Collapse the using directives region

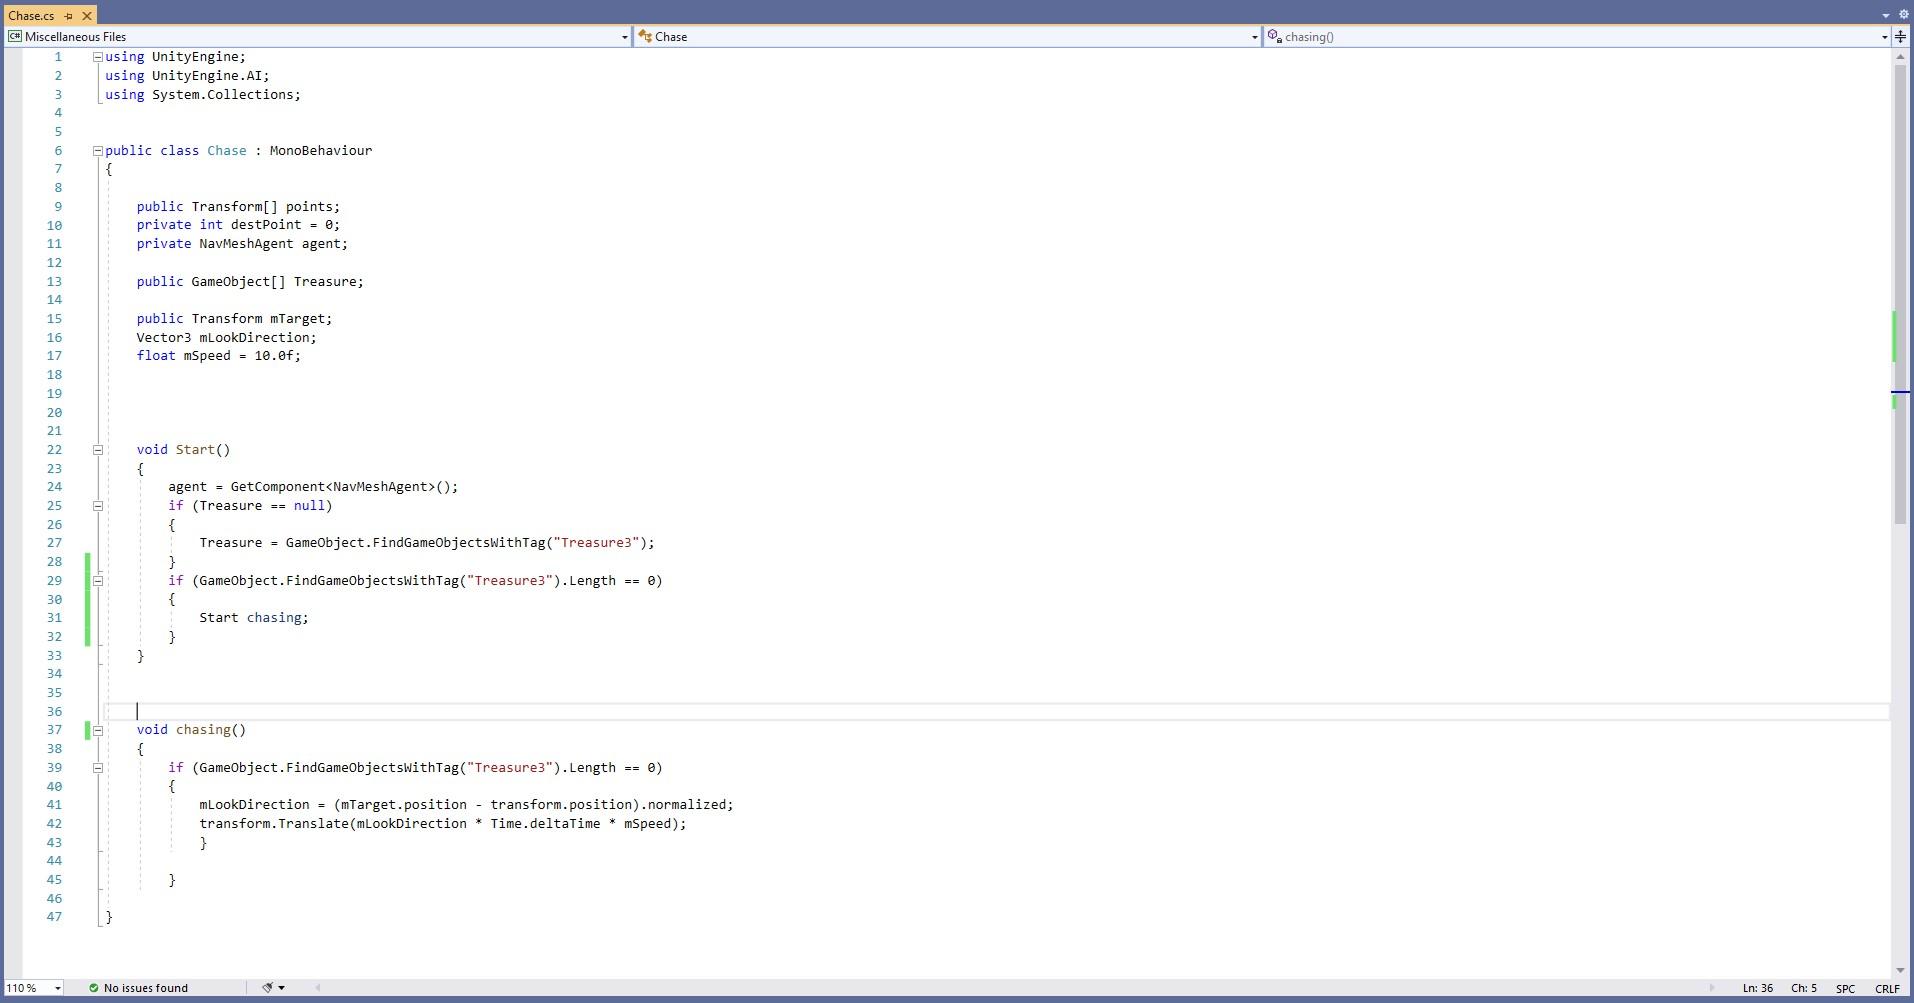(x=97, y=57)
